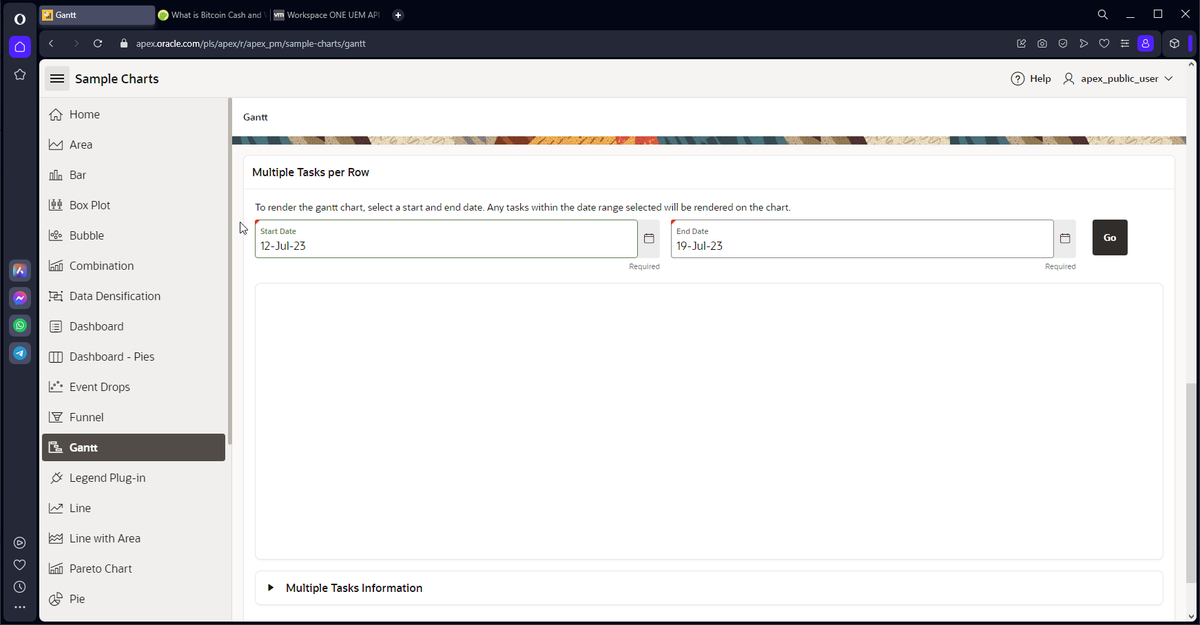
Task: Open My Flow send icon
Action: click(x=1083, y=43)
